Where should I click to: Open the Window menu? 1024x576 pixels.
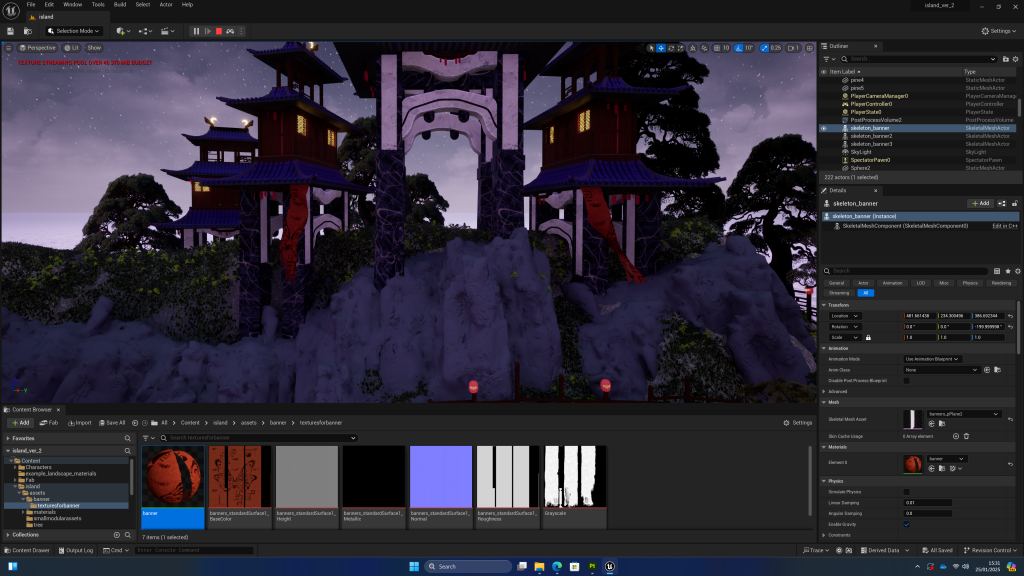coord(72,5)
